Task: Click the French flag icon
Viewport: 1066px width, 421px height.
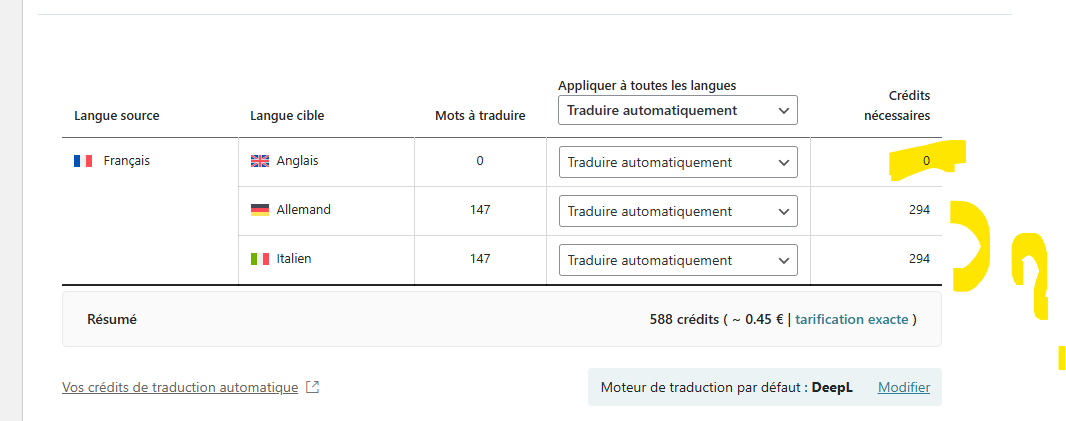Action: click(83, 161)
